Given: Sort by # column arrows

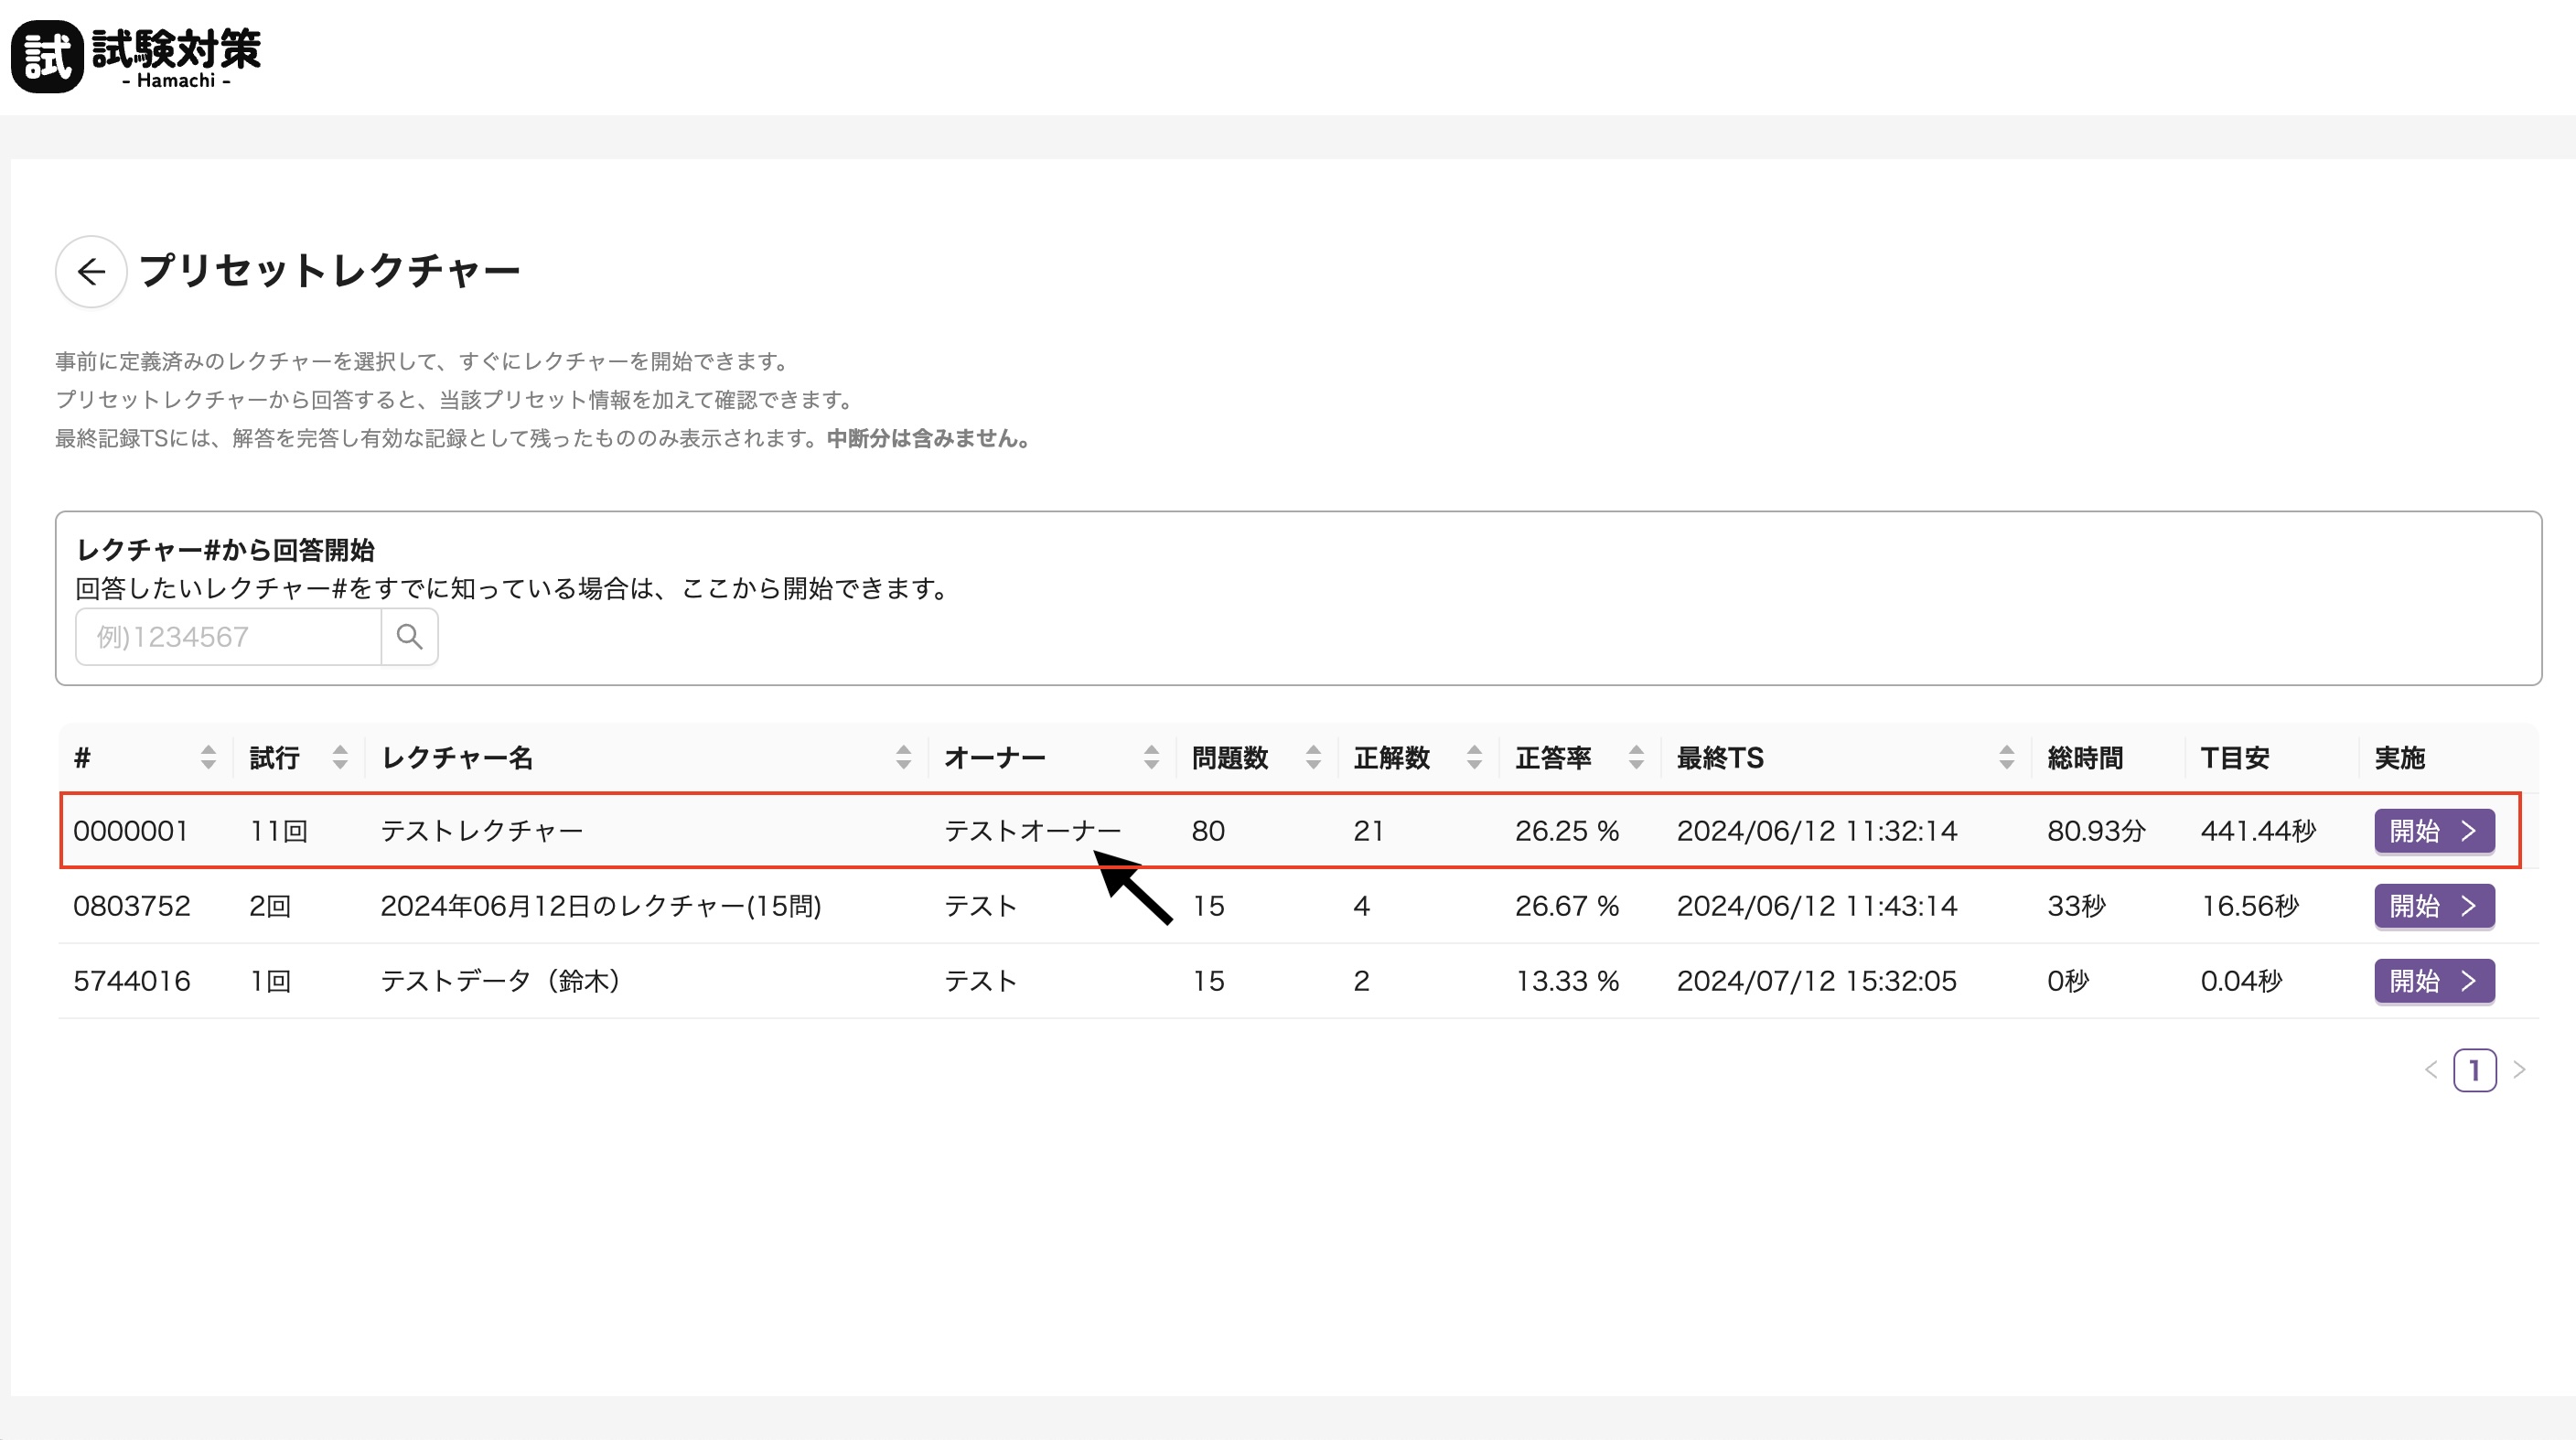Looking at the screenshot, I should pyautogui.click(x=208, y=758).
